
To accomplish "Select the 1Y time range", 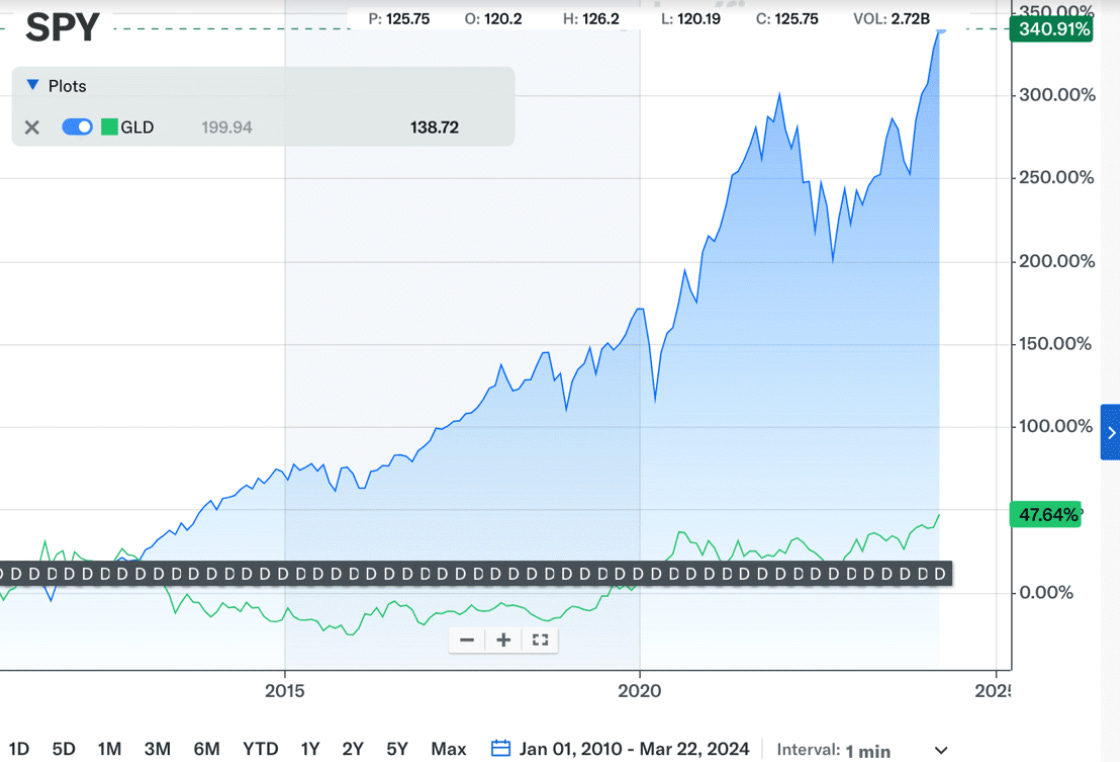I will point(309,748).
